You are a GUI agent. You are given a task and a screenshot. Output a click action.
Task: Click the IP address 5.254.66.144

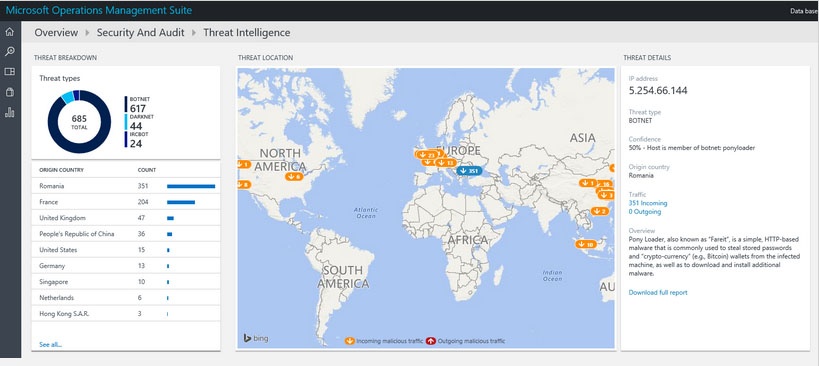[x=658, y=90]
